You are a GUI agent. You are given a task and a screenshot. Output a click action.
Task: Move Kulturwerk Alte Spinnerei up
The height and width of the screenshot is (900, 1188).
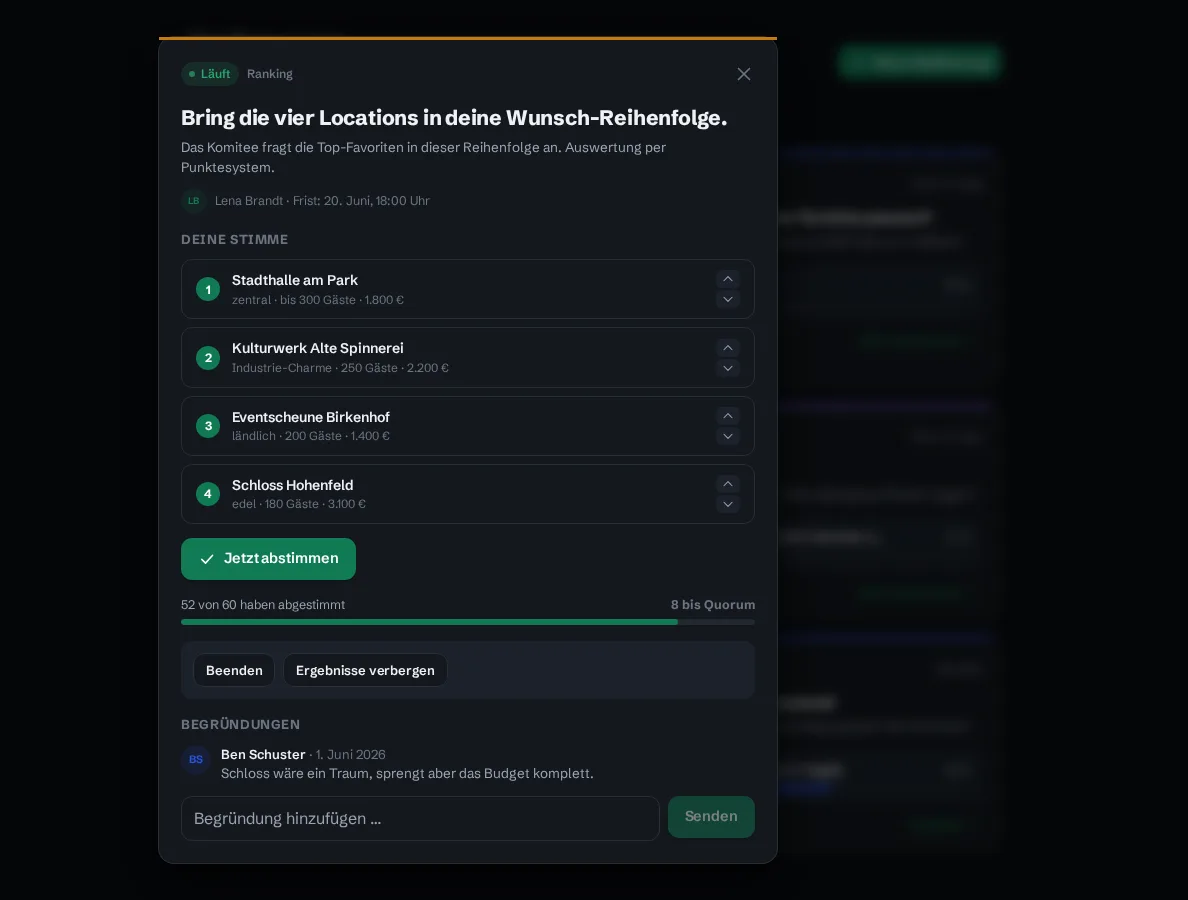727,348
